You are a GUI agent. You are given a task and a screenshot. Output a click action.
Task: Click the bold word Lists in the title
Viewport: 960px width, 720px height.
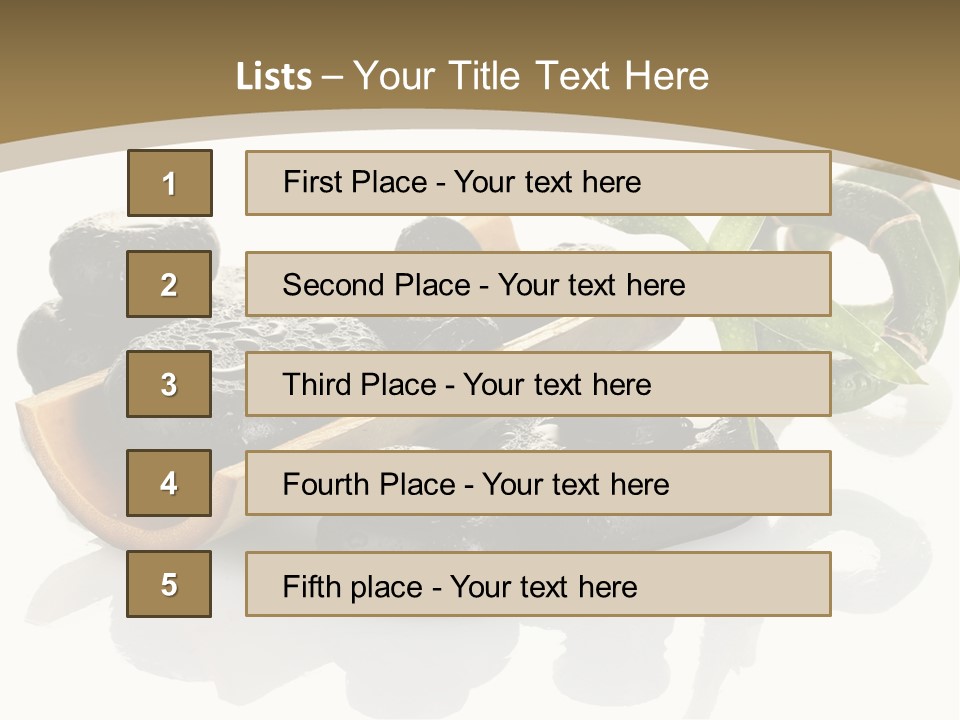274,76
